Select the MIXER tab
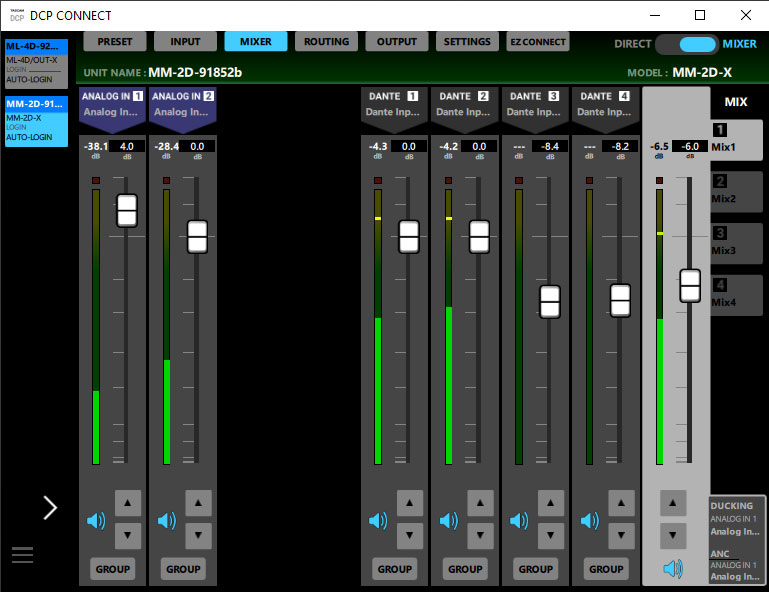The height and width of the screenshot is (592, 769). [256, 42]
